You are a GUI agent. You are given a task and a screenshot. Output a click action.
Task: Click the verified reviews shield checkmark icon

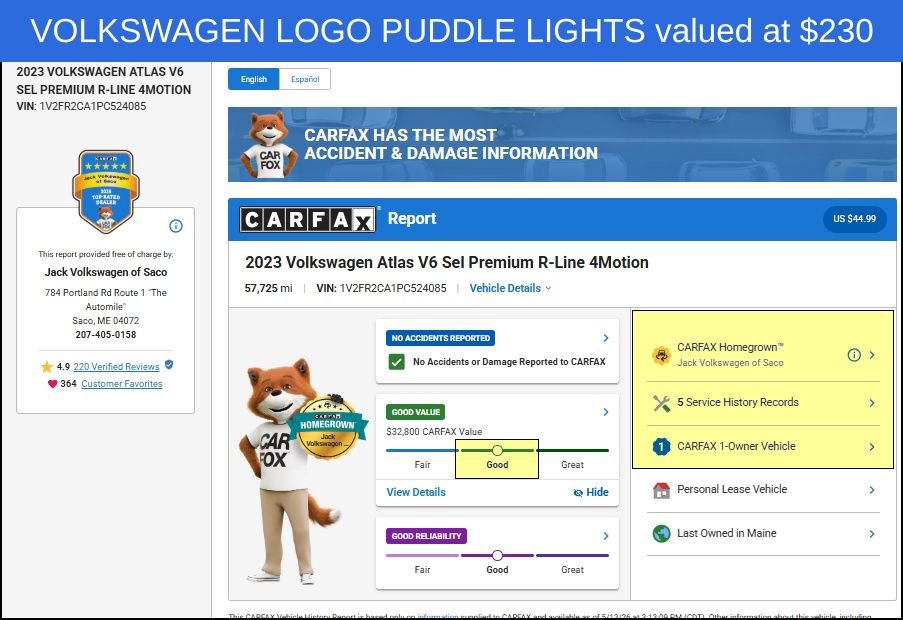pos(169,364)
